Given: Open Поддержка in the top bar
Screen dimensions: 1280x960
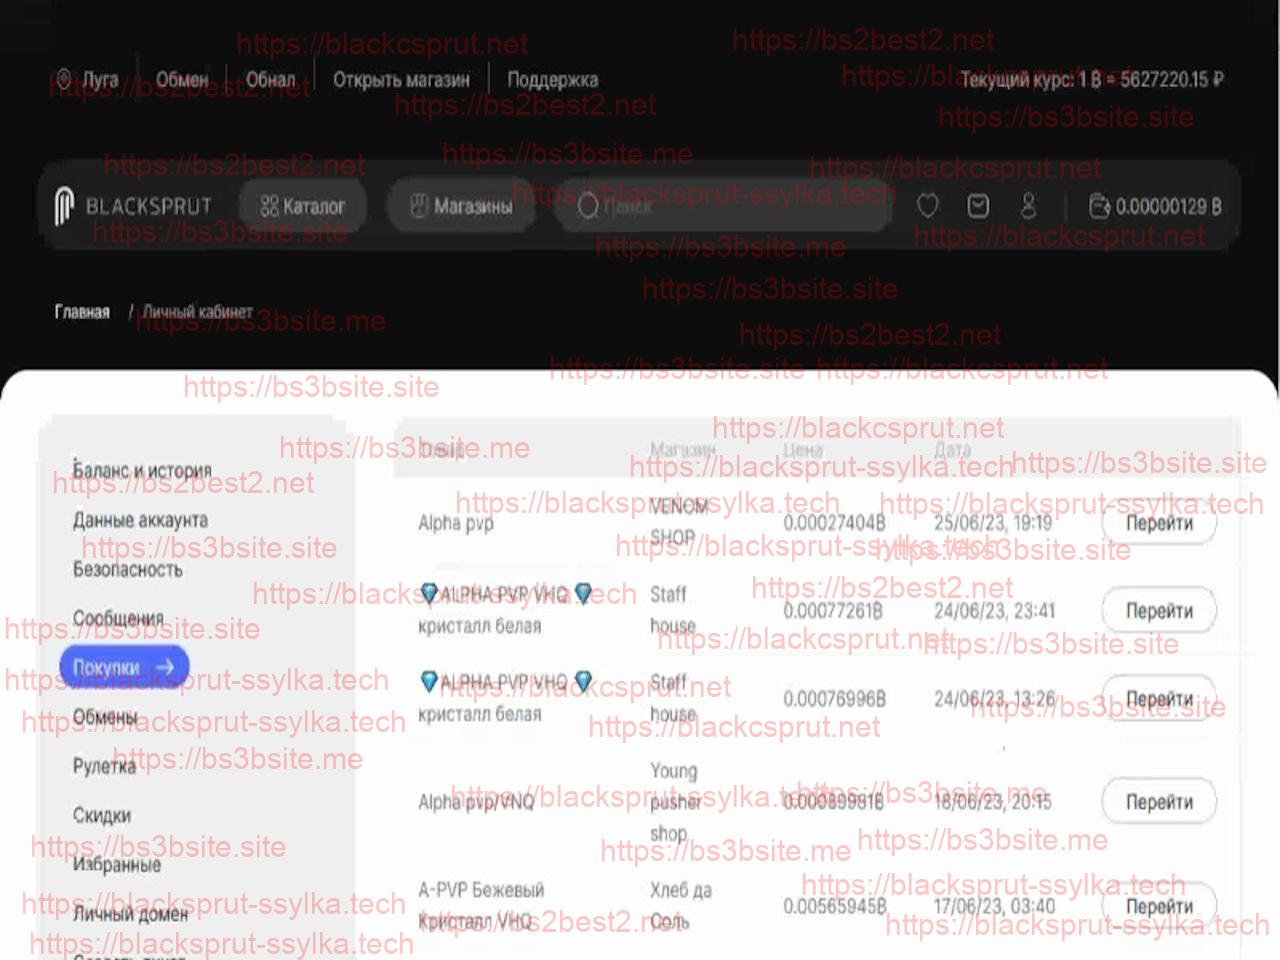Looking at the screenshot, I should coord(552,79).
